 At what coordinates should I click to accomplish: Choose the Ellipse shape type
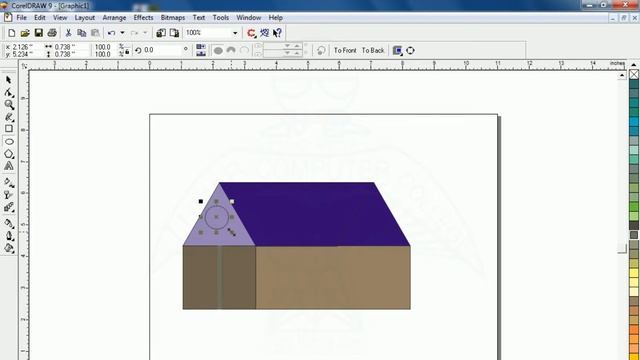click(x=218, y=50)
